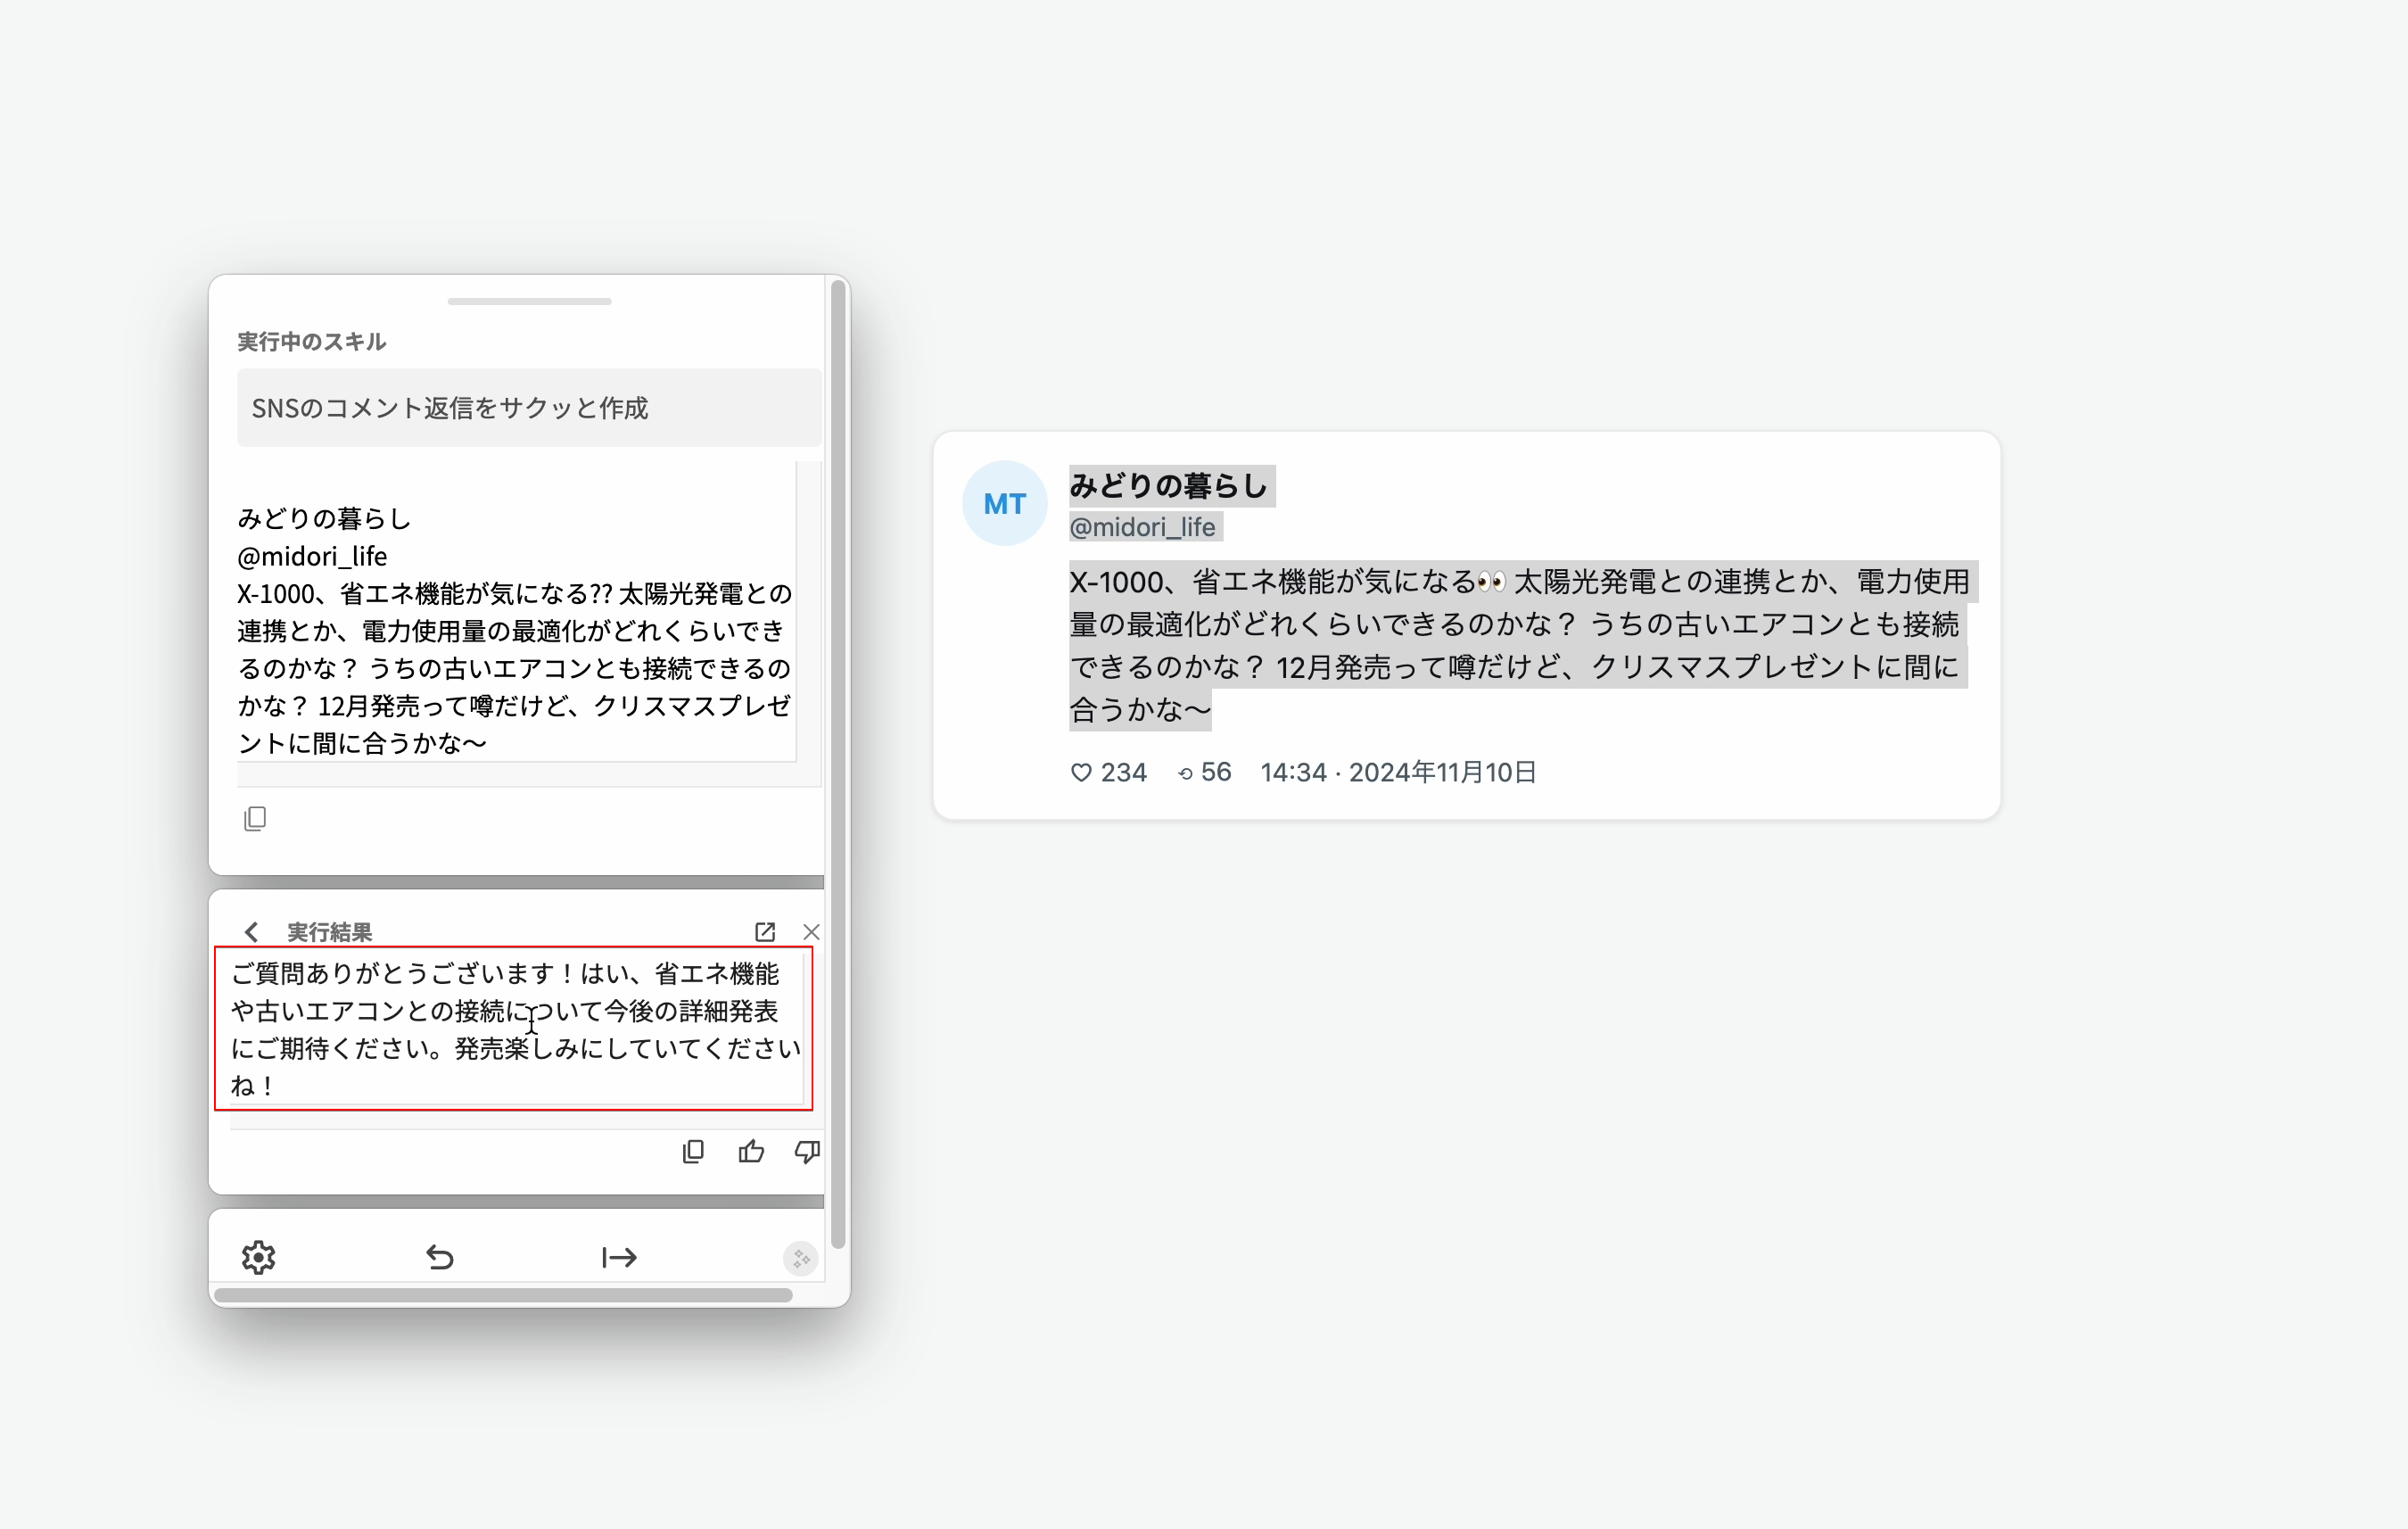Open the @midori_life handle link in the post

click(1142, 527)
